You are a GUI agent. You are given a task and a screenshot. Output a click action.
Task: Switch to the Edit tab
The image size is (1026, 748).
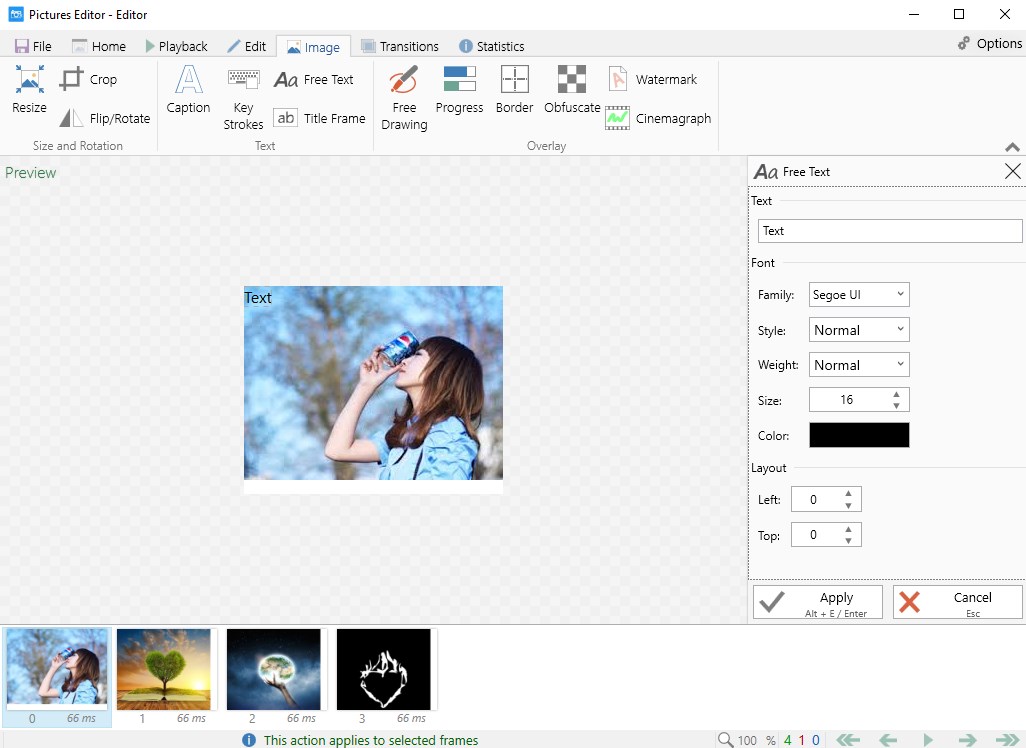[246, 46]
